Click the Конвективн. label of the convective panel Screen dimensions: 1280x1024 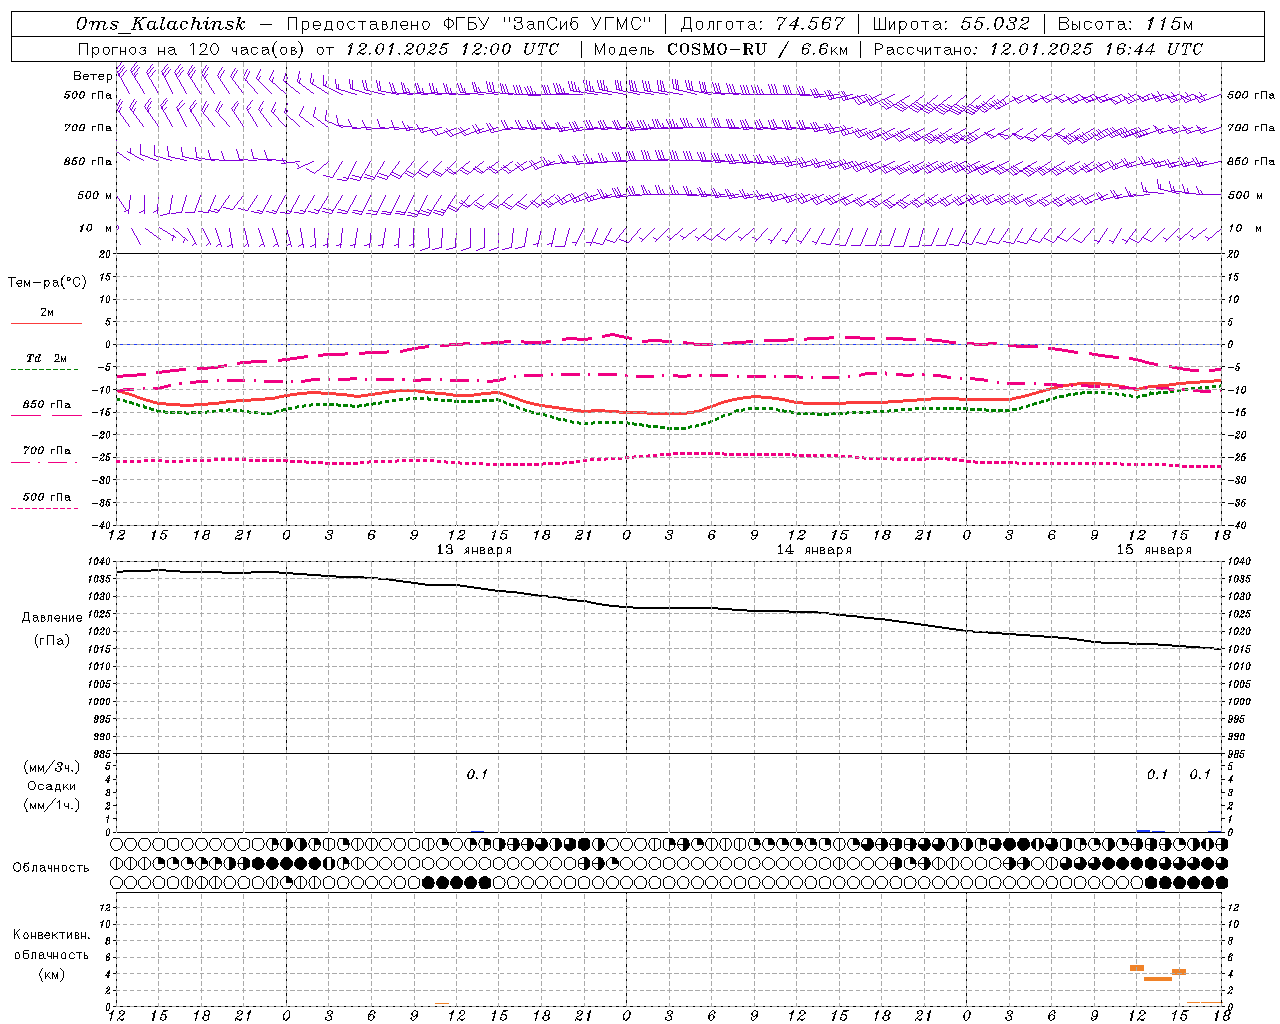tap(51, 935)
